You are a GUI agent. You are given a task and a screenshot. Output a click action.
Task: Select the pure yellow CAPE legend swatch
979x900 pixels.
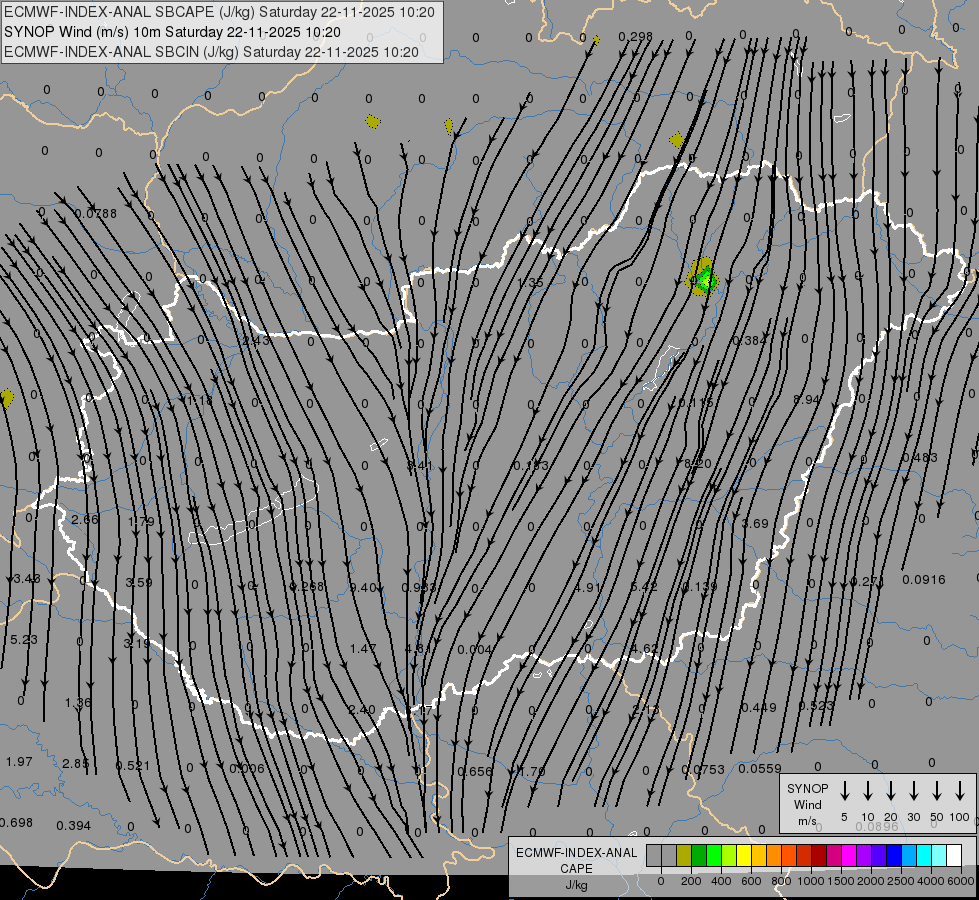pyautogui.click(x=744, y=856)
